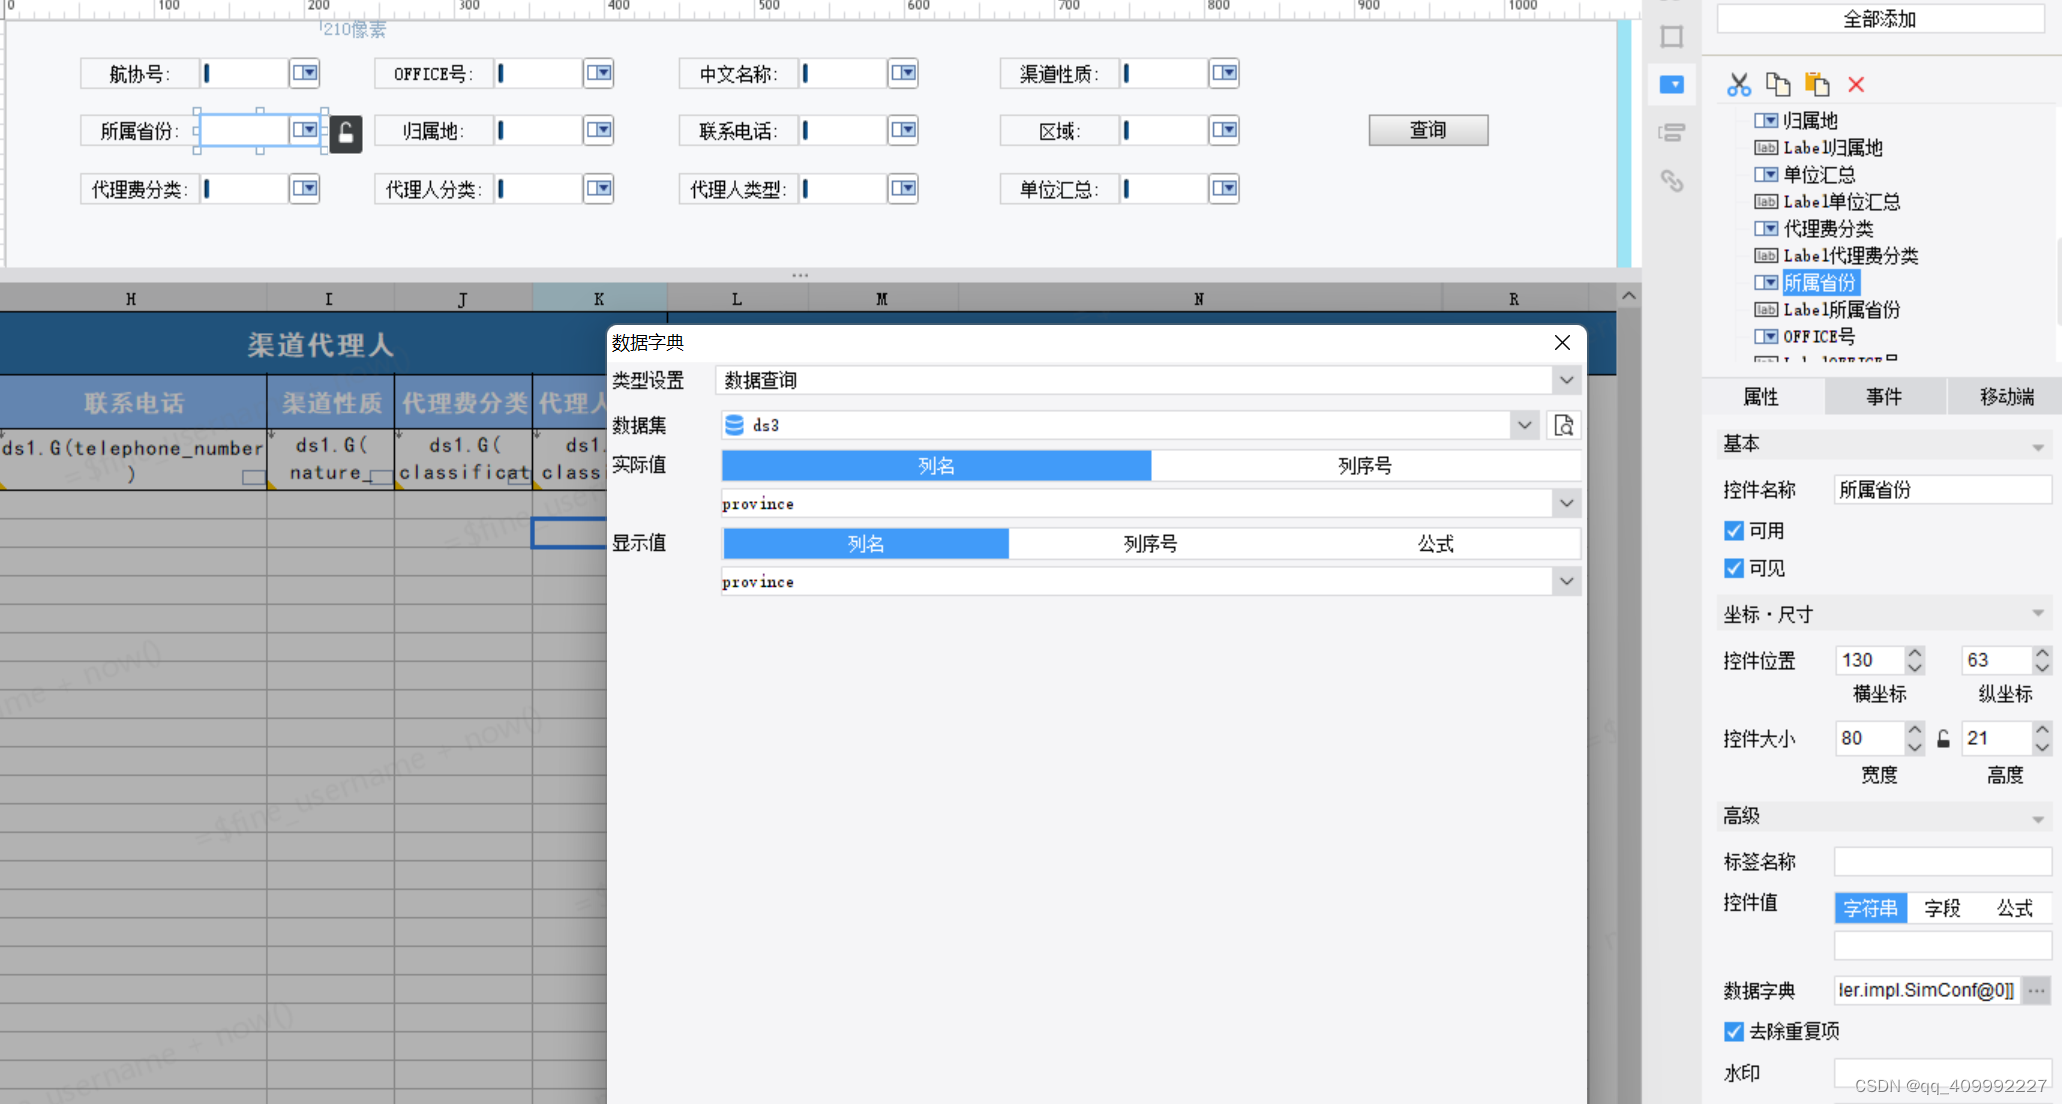The height and width of the screenshot is (1104, 2062).
Task: Open the 类型设置 dropdown
Action: 1566,380
